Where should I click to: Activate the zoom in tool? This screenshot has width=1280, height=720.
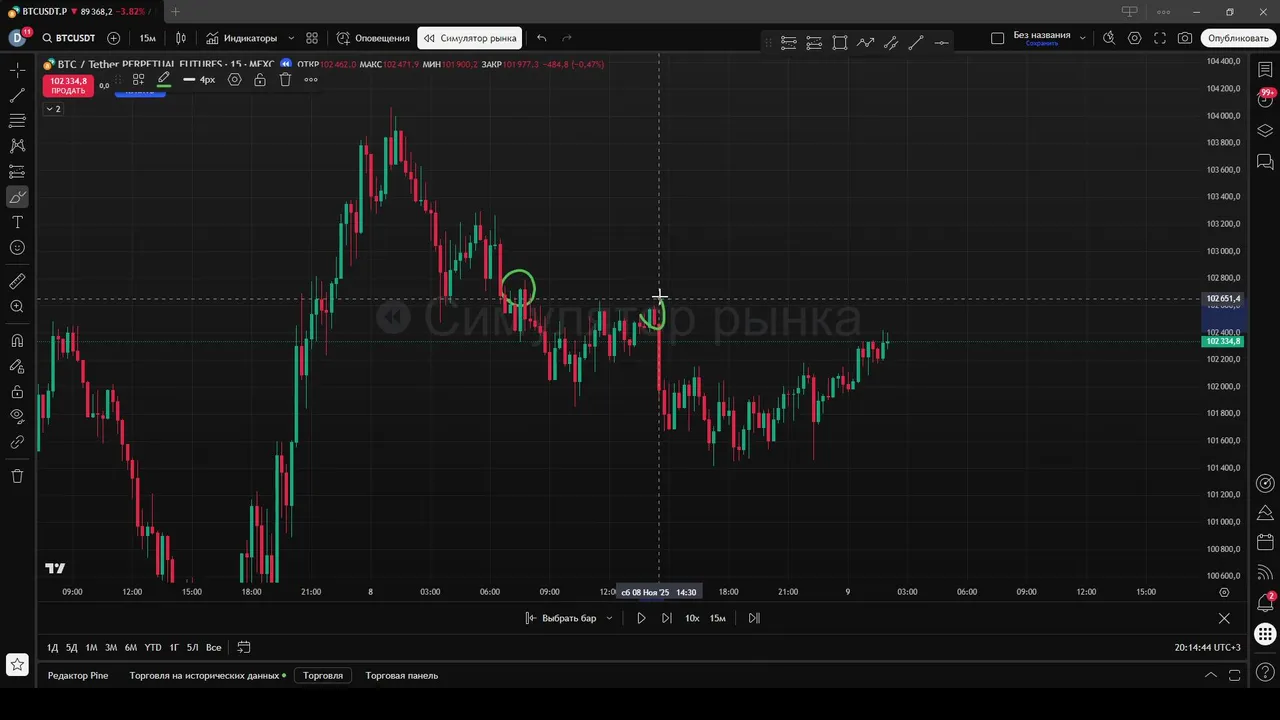coord(17,307)
